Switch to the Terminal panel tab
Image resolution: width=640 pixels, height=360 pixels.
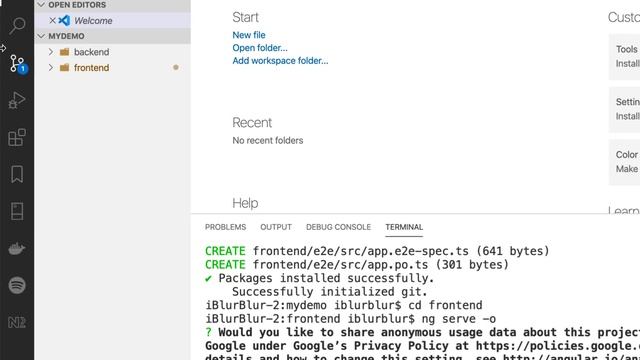click(x=404, y=227)
